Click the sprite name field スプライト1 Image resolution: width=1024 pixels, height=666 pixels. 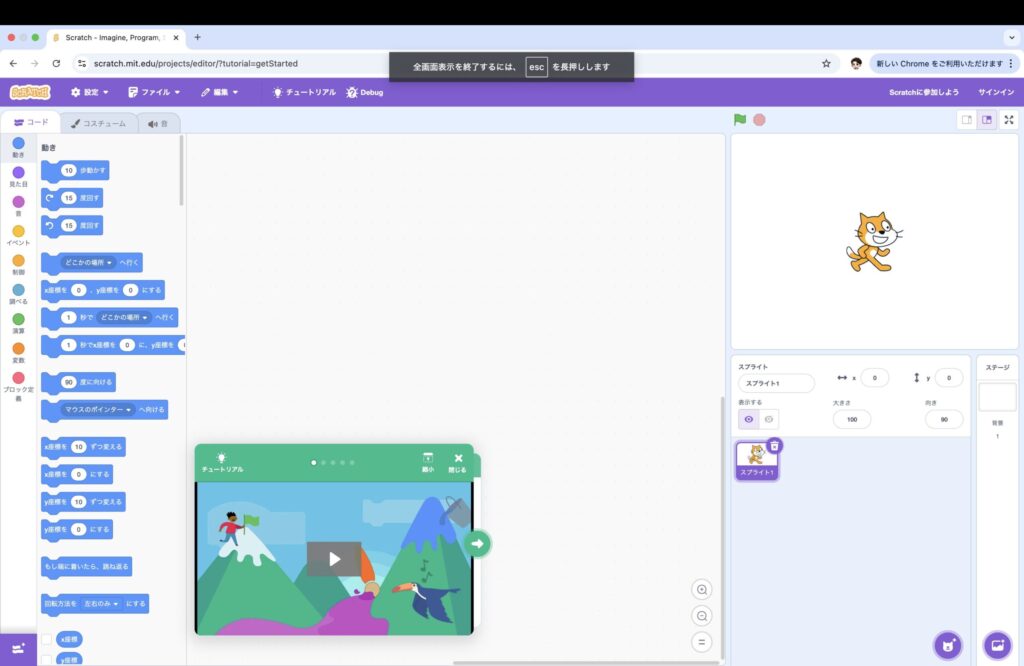776,383
